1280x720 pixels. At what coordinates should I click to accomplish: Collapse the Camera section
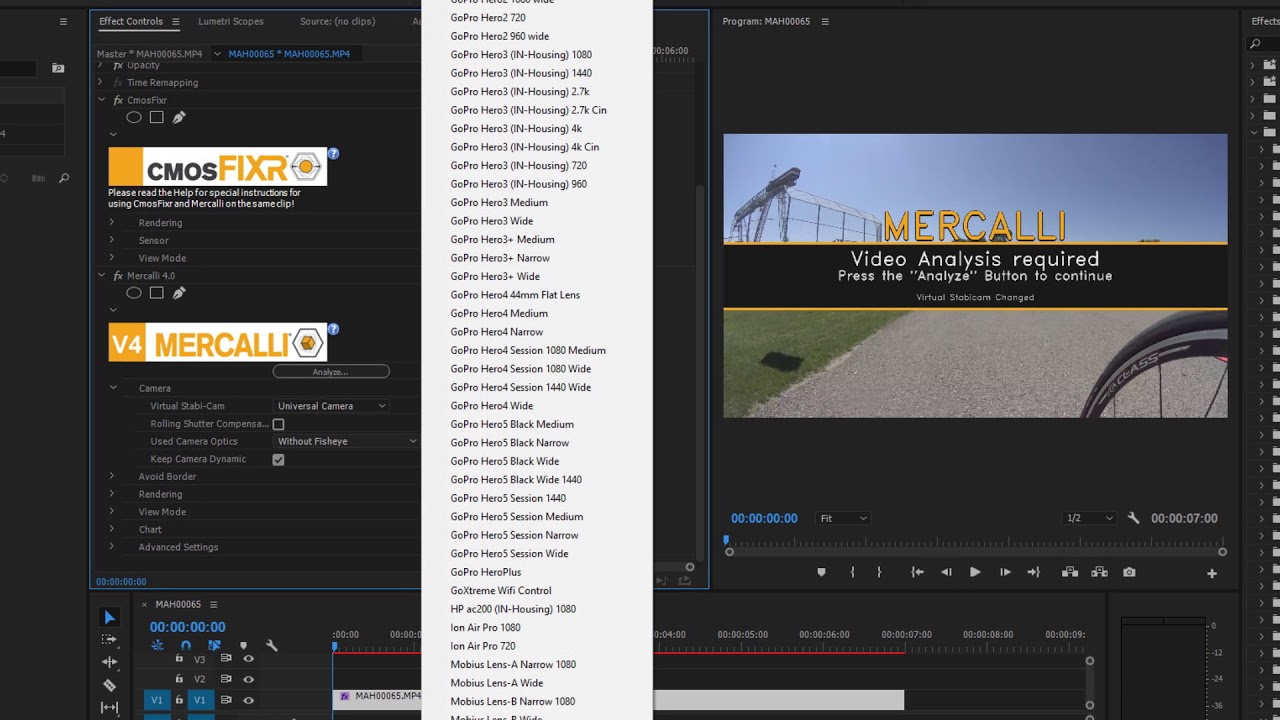113,388
